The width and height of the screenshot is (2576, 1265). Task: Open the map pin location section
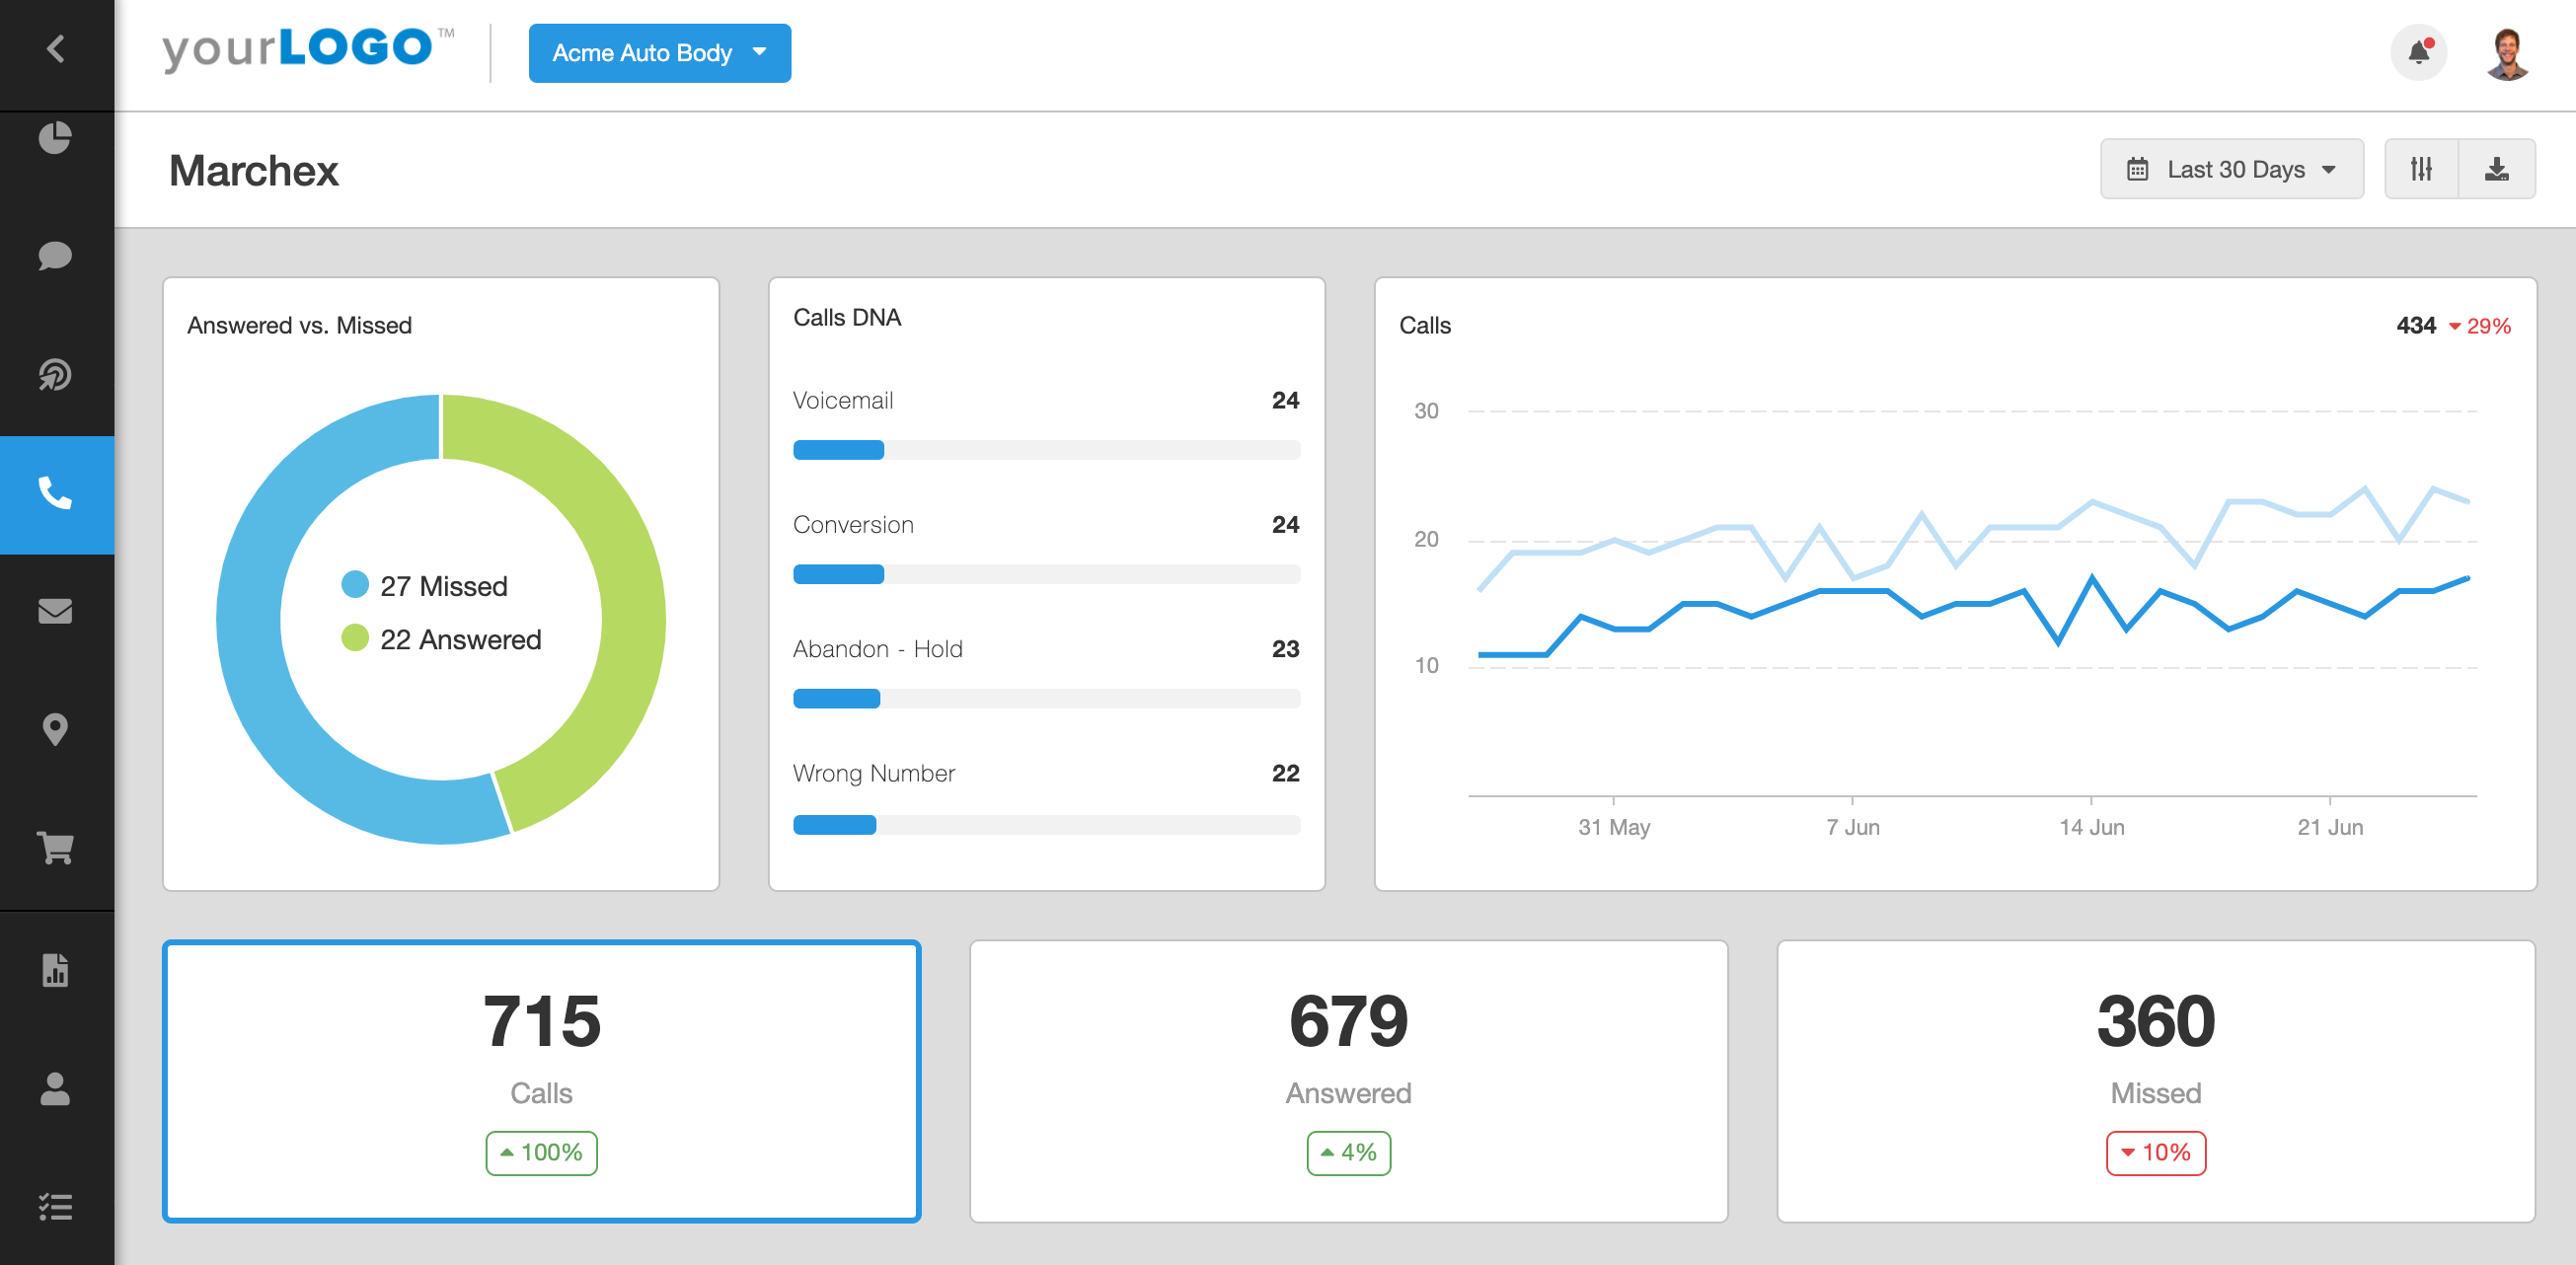pyautogui.click(x=56, y=730)
